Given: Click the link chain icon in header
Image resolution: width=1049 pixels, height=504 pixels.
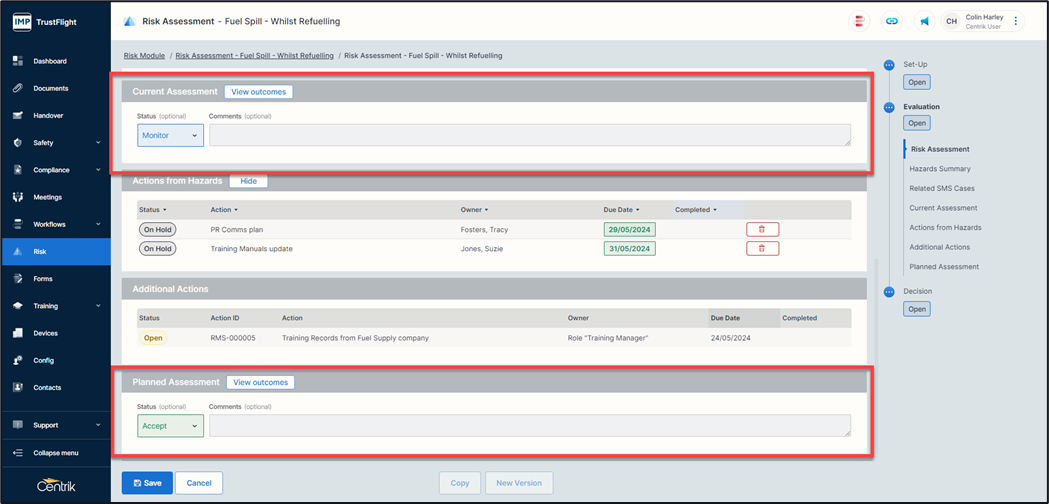Looking at the screenshot, I should coord(891,21).
